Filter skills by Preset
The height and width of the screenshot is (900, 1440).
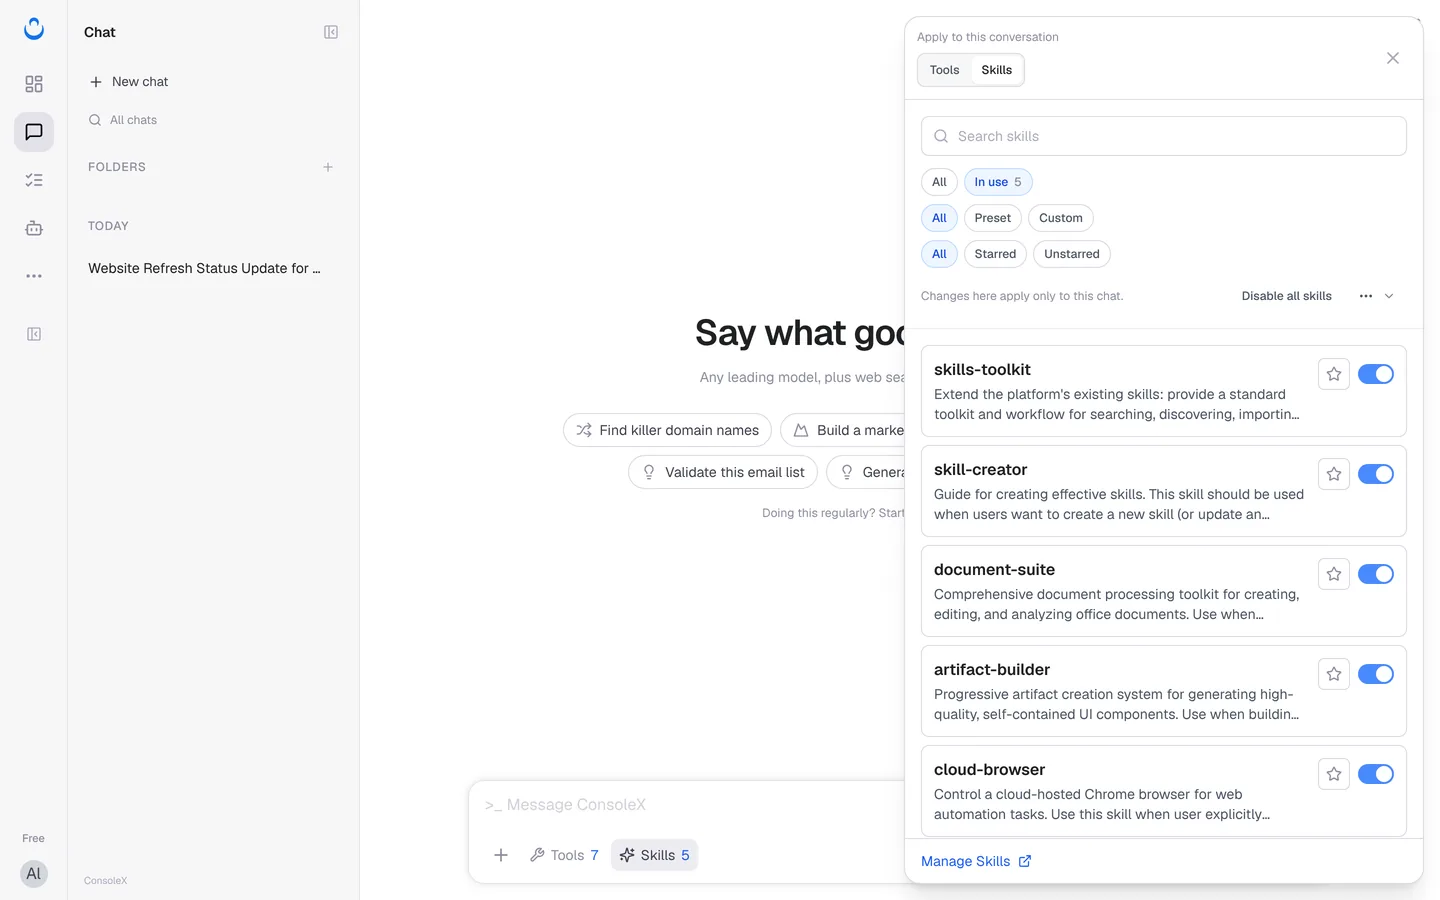pos(993,218)
